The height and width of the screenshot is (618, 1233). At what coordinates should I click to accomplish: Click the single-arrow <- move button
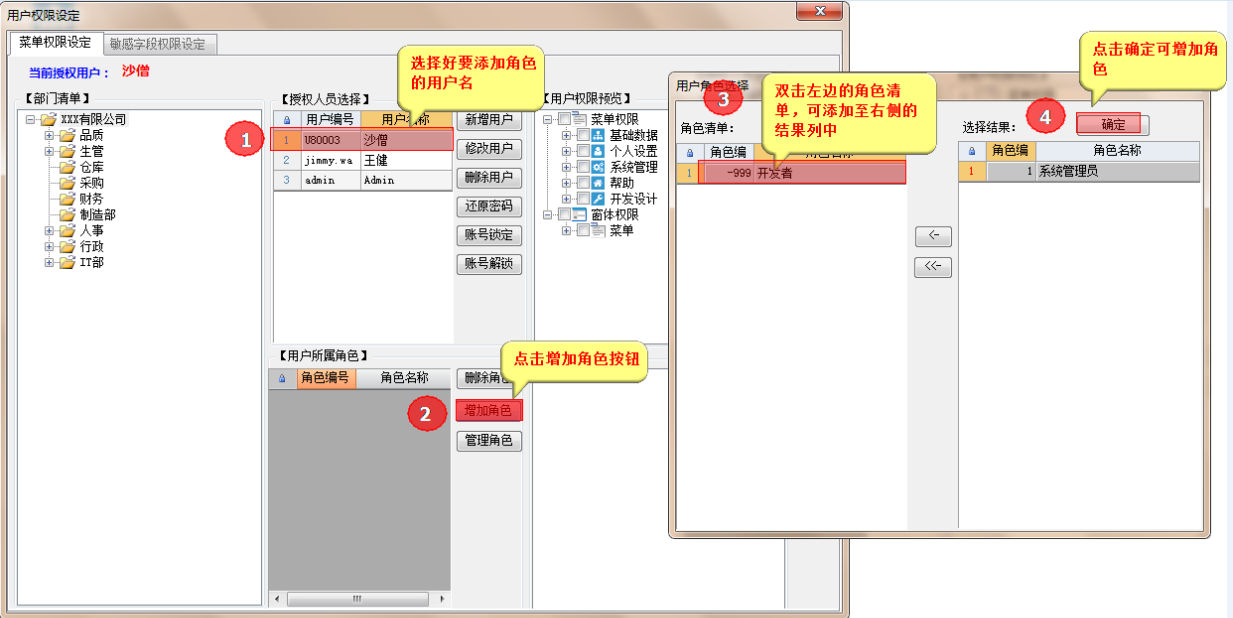[934, 237]
